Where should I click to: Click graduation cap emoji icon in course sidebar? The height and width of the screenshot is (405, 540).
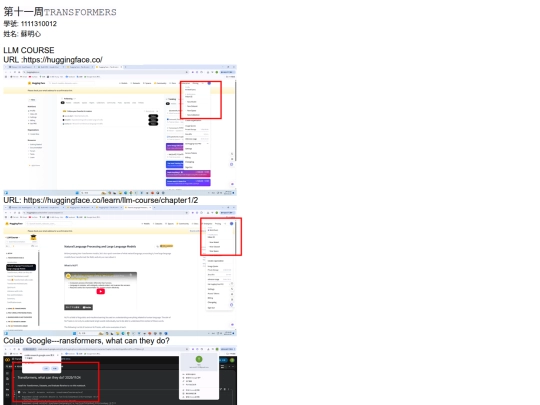coord(33,237)
